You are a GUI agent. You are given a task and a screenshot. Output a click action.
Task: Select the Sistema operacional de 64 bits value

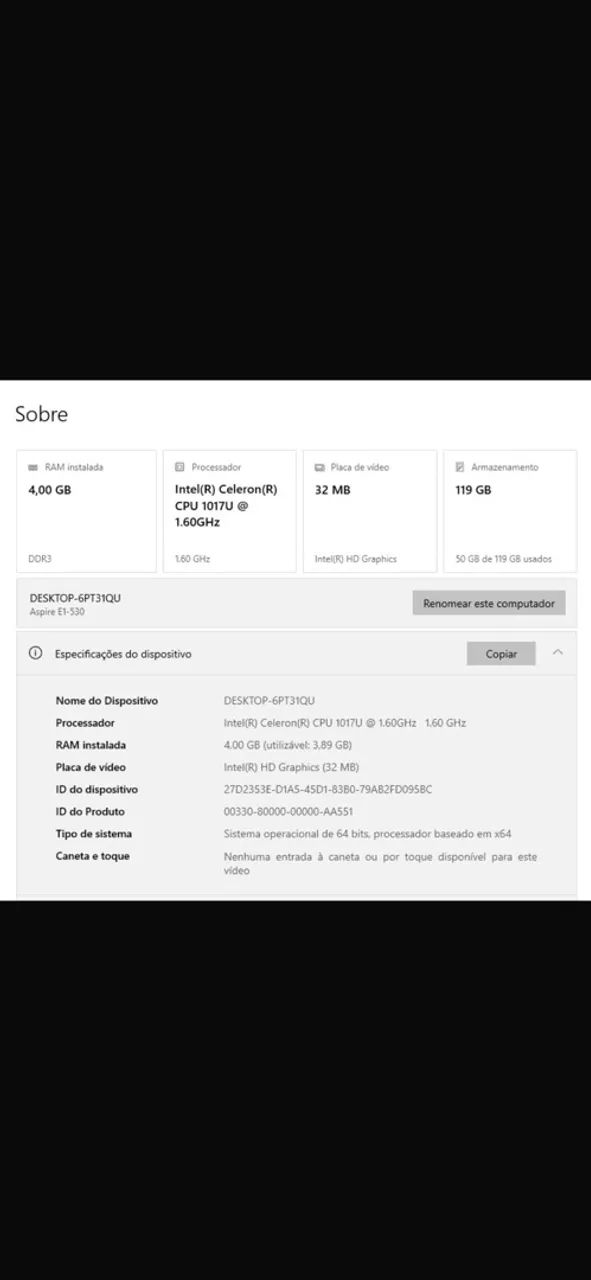pos(367,833)
